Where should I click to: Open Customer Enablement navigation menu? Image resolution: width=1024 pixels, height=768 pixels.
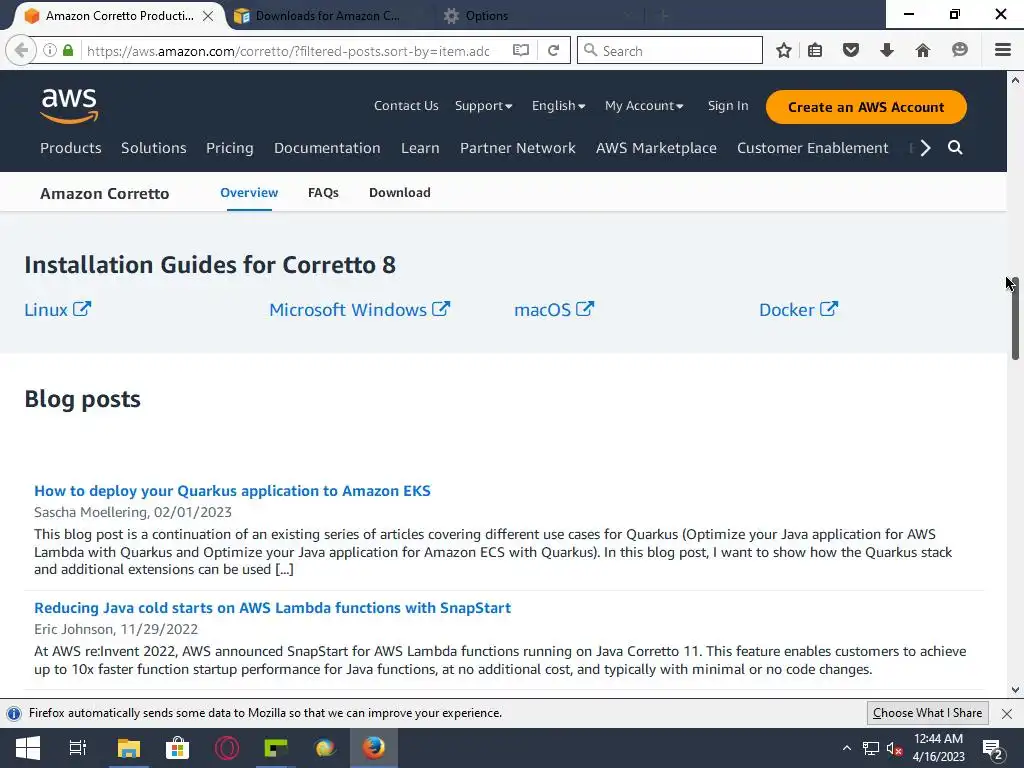(812, 148)
